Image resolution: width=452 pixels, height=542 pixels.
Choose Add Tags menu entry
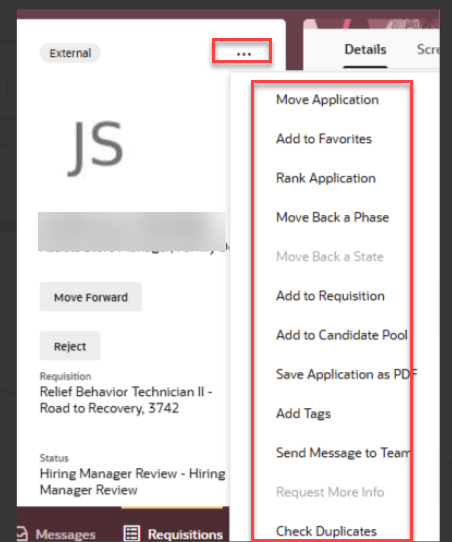click(x=303, y=414)
